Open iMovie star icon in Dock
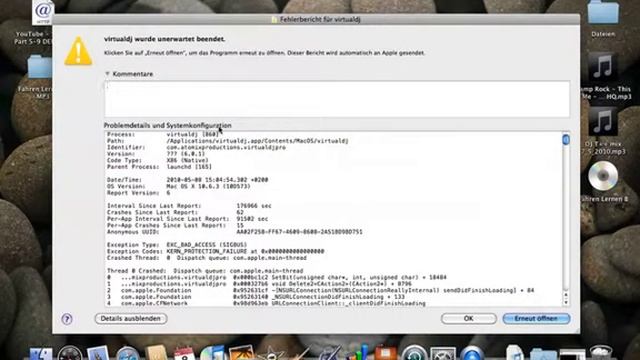Viewport: 640px width, 360px height. (270, 353)
